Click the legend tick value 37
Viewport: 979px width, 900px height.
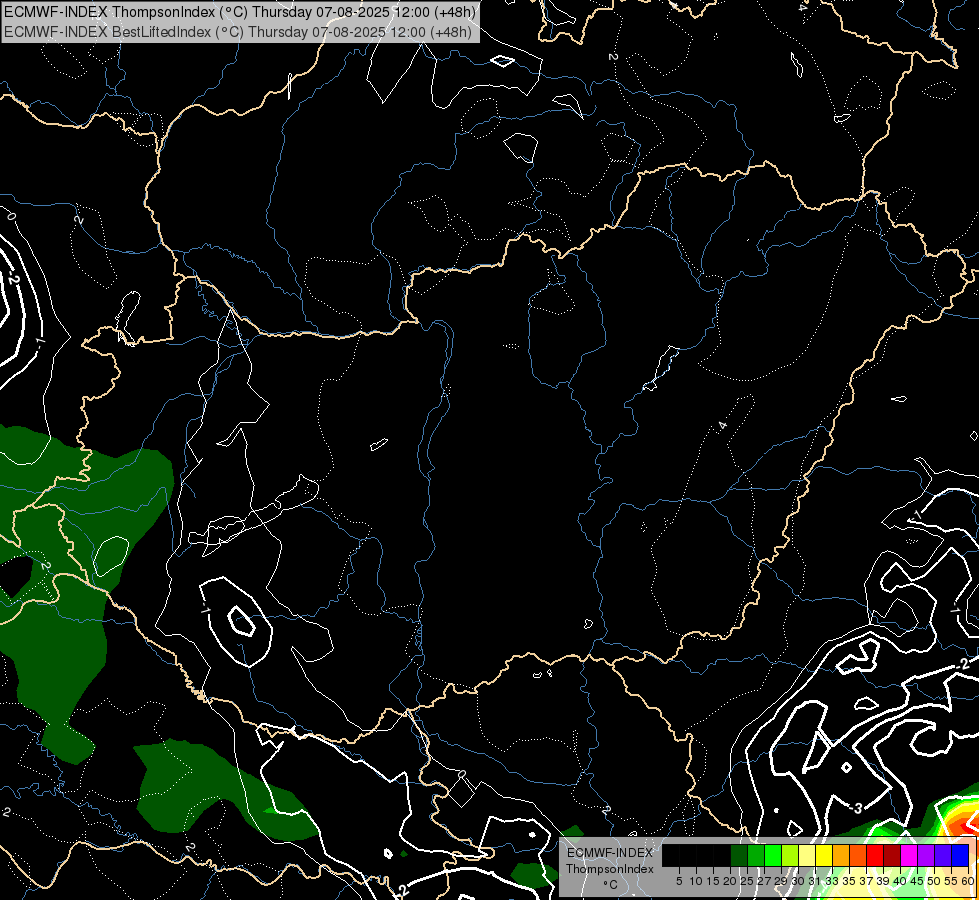(866, 881)
